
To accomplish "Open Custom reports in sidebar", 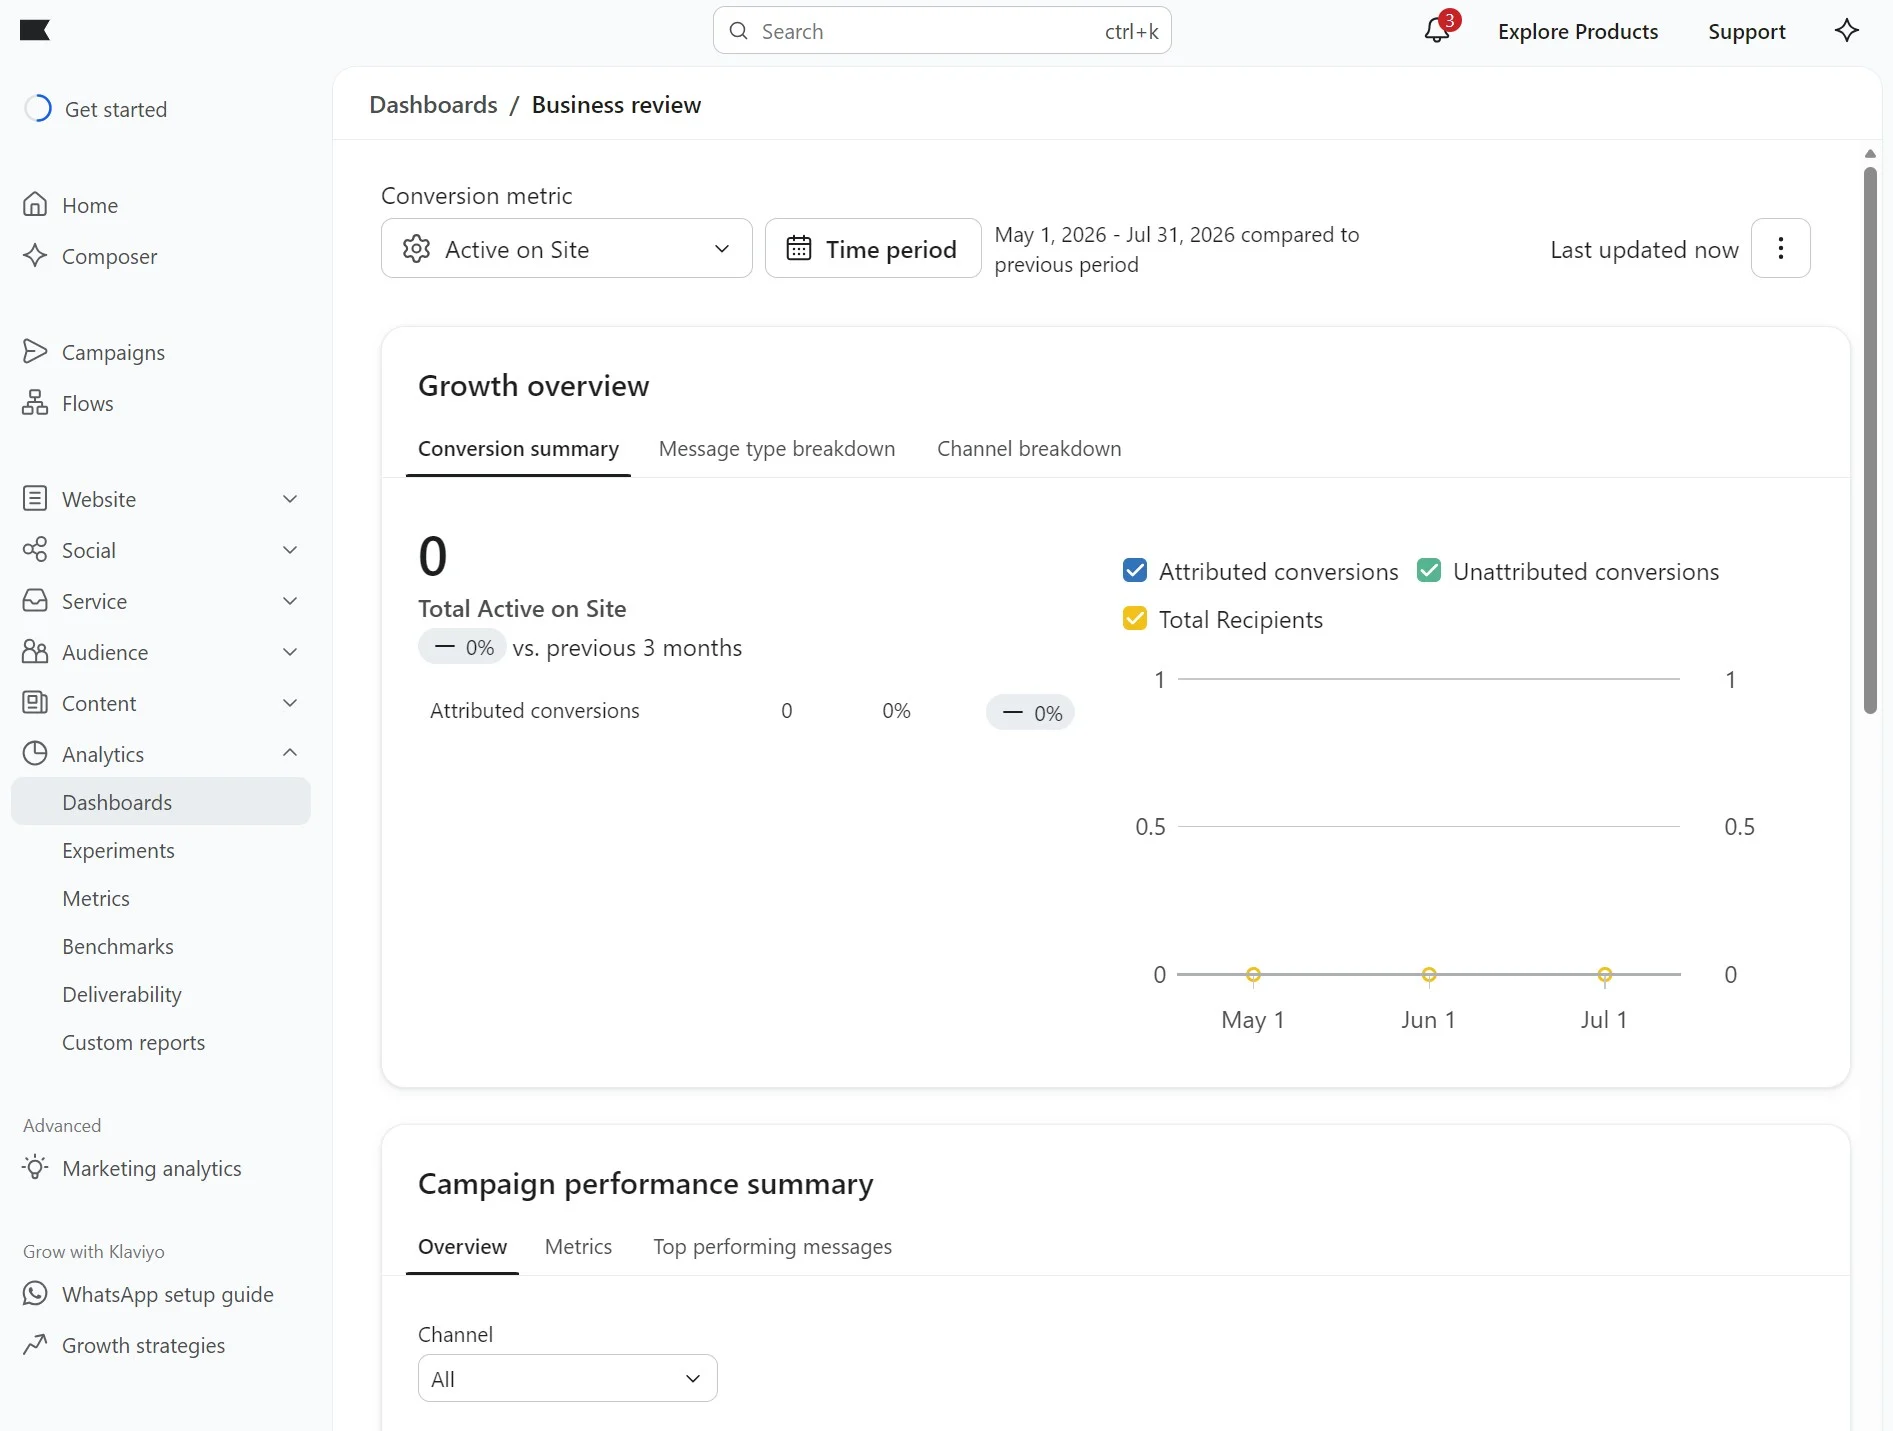I will (x=133, y=1042).
